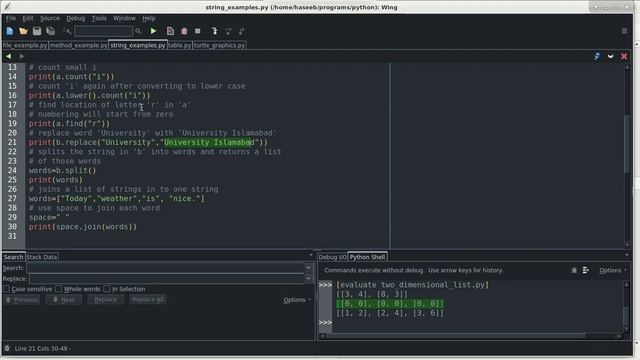Screen dimensions: 640x360
Task: Click the editor vertical scrollbar thumb
Action: point(627,144)
